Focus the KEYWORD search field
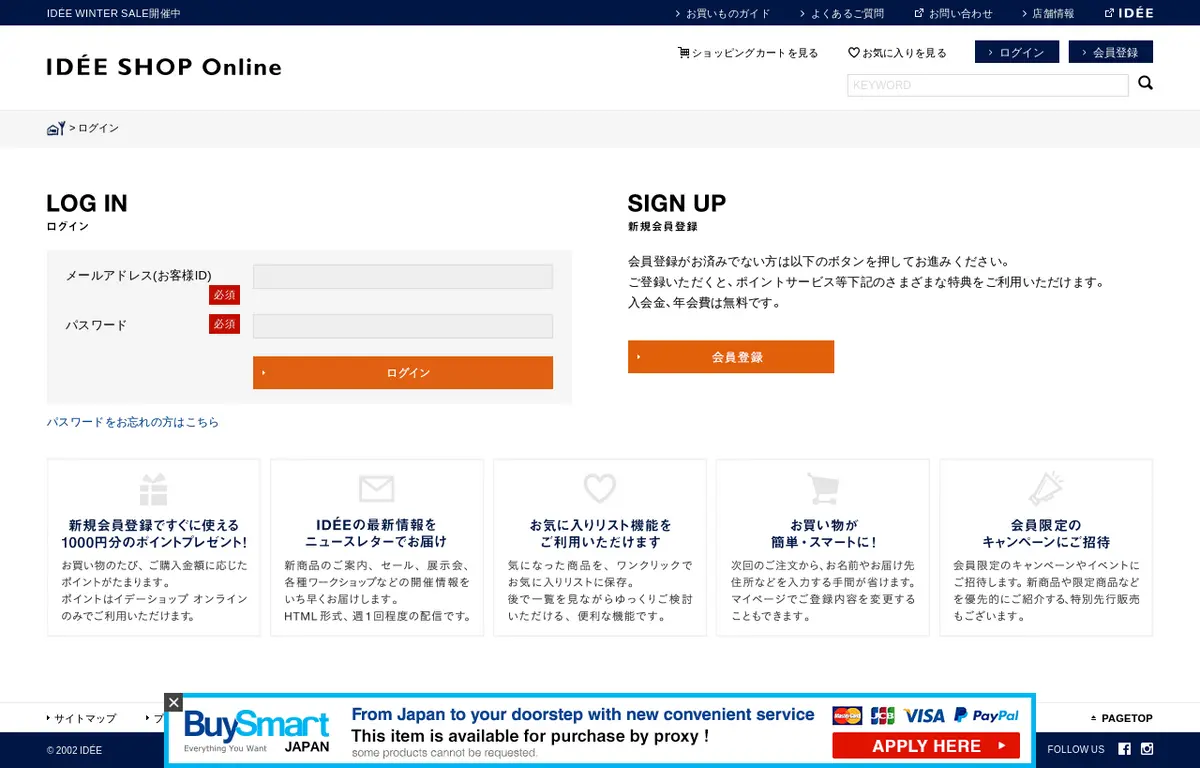This screenshot has height=768, width=1200. [988, 85]
